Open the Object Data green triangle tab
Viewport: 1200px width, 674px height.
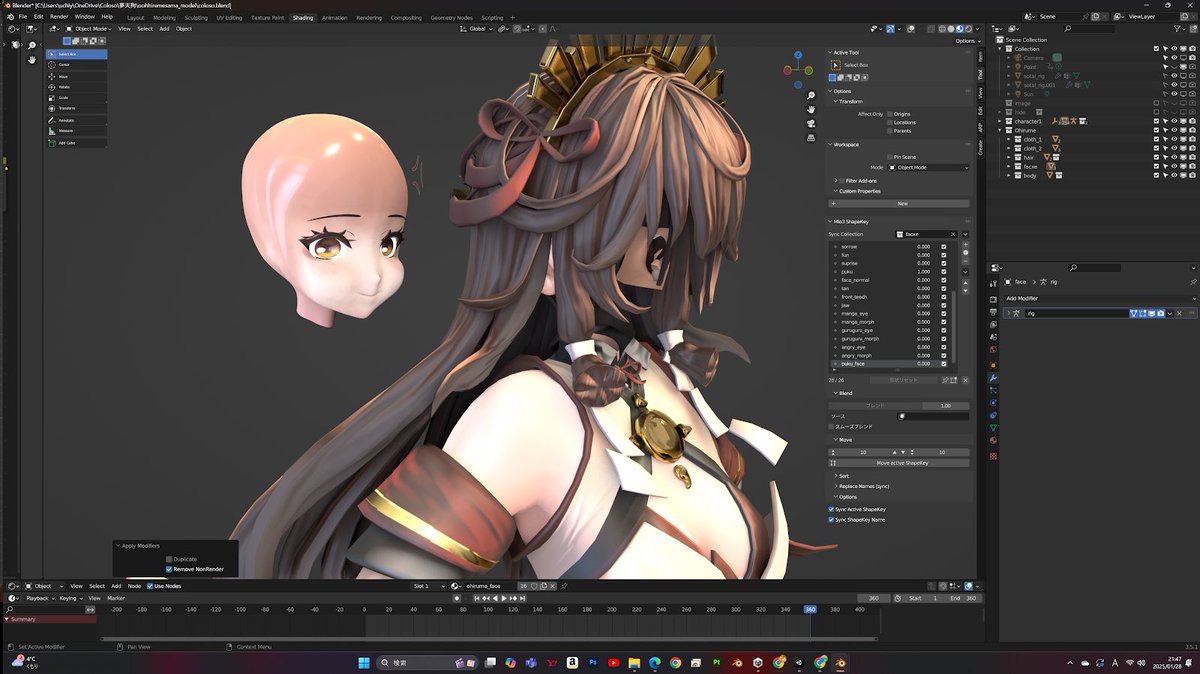993,427
